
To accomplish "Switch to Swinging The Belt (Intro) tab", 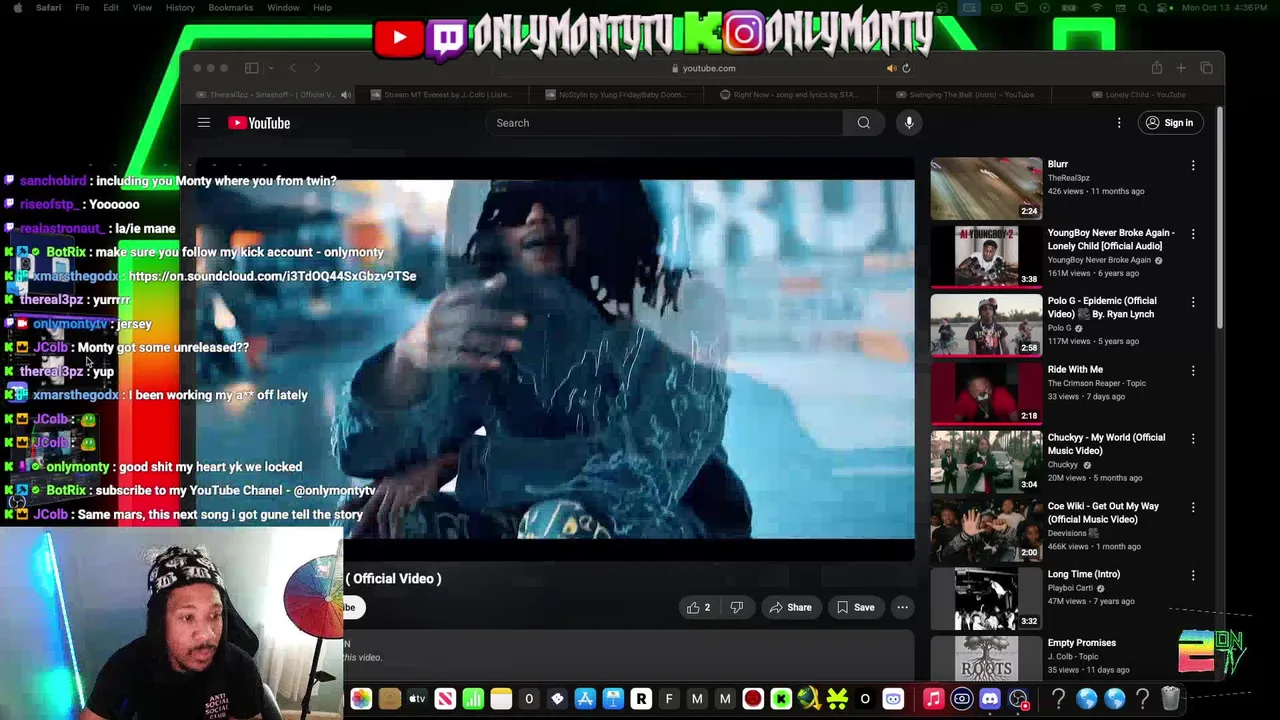I will (965, 95).
